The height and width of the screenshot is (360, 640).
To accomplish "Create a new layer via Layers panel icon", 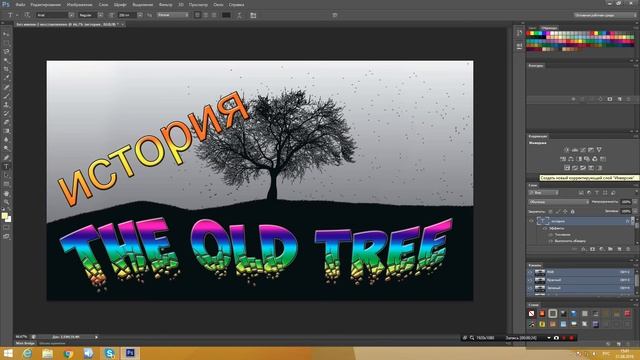I will pos(619,249).
